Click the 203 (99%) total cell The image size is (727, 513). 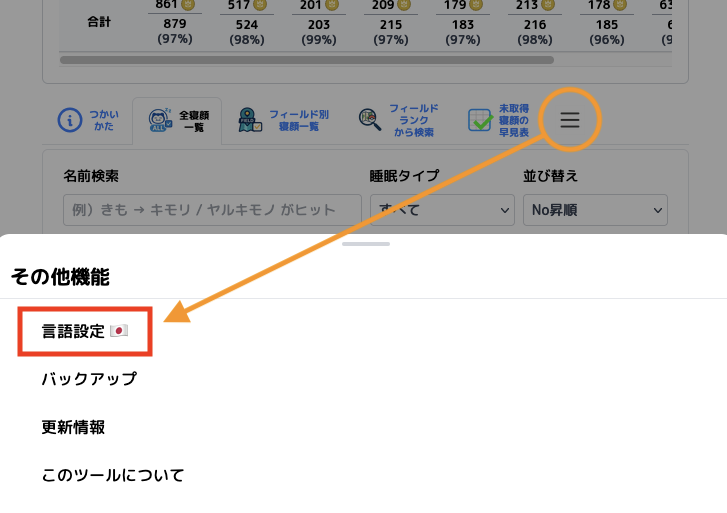point(319,32)
